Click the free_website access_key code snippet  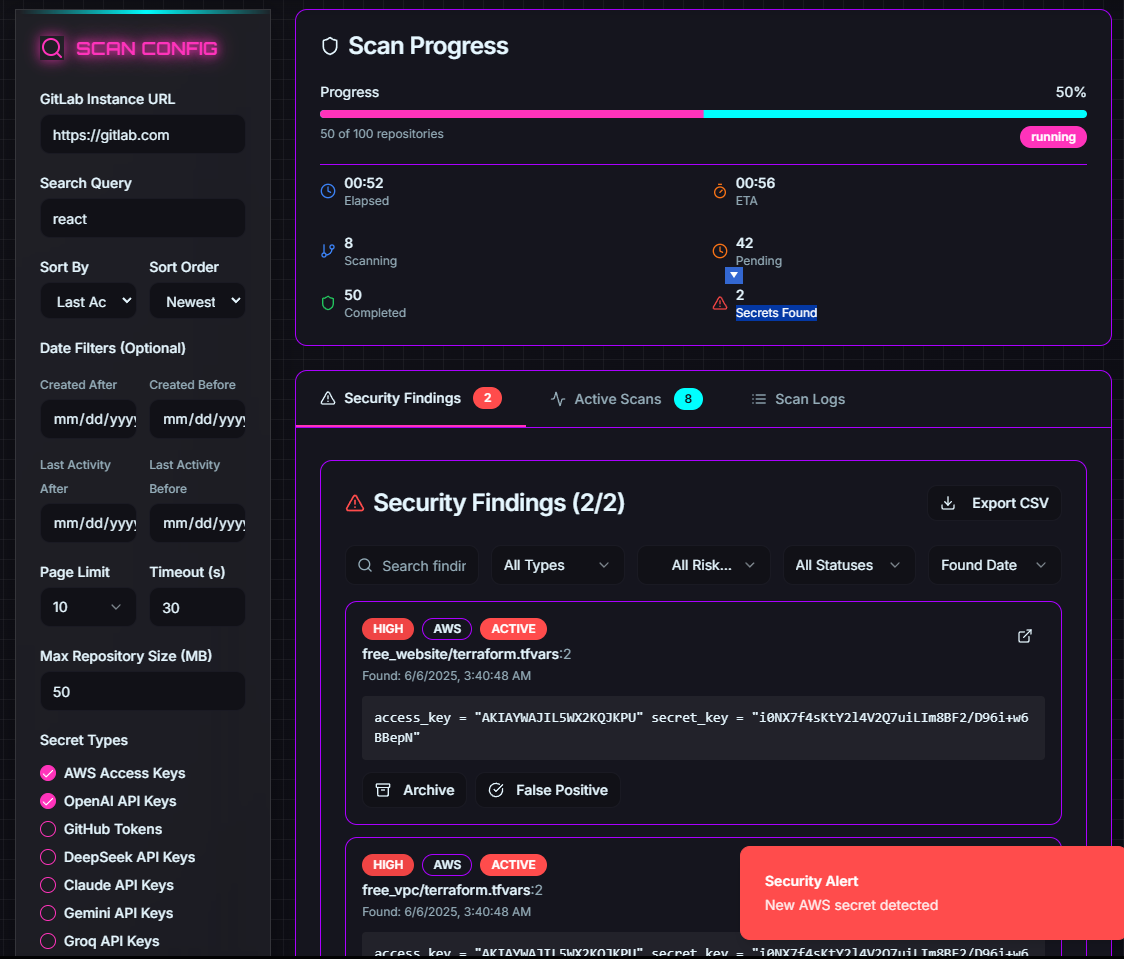pos(703,727)
